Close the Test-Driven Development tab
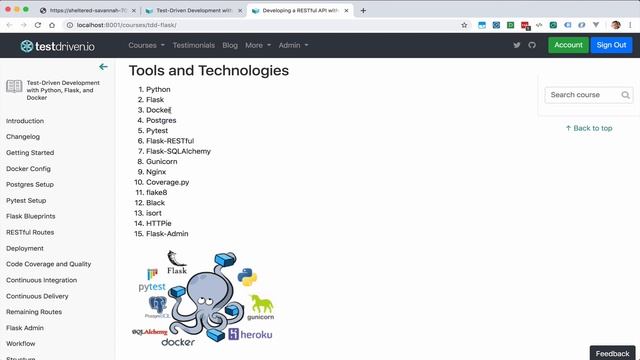Screen dimensions: 640x360 [240, 11]
